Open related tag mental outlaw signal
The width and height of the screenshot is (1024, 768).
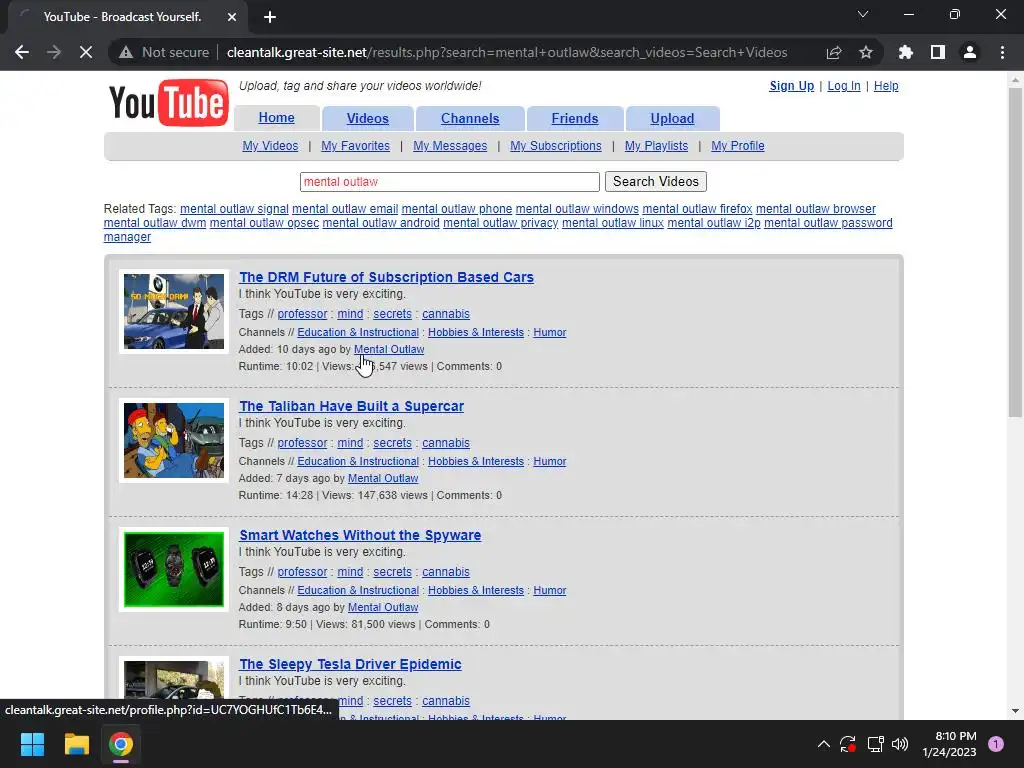click(234, 208)
